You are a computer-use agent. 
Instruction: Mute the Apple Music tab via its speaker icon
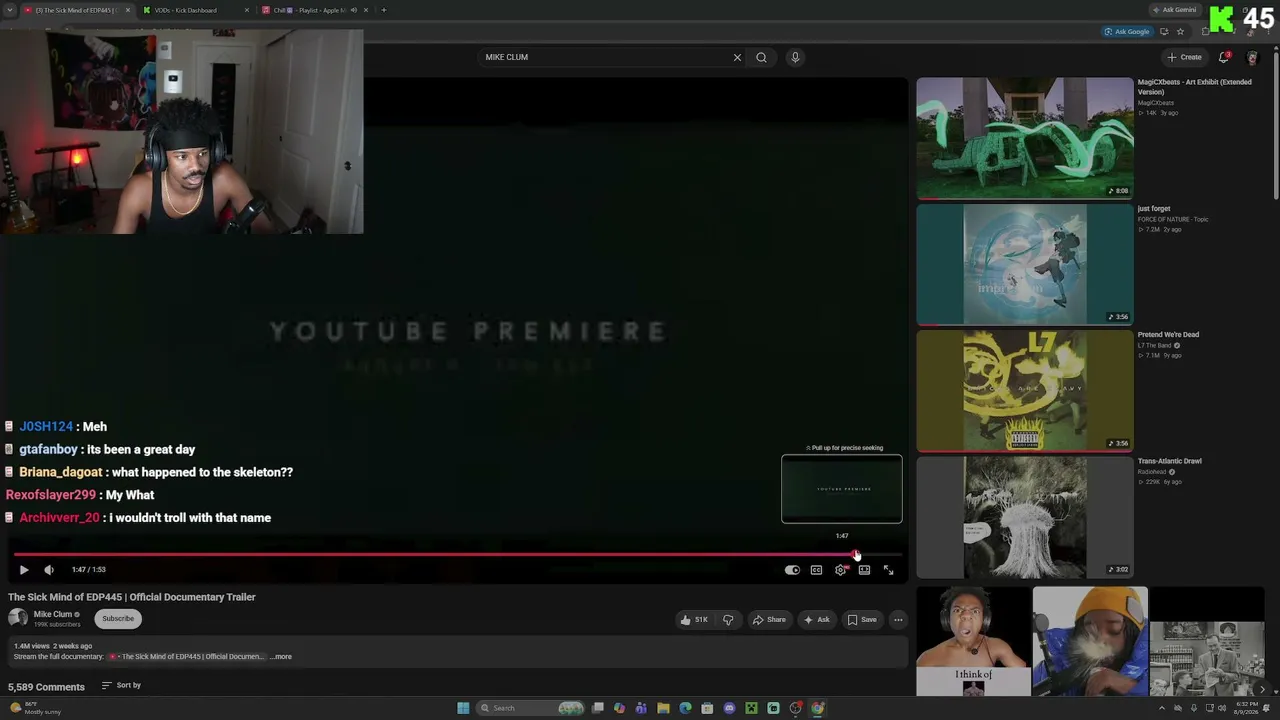[353, 10]
